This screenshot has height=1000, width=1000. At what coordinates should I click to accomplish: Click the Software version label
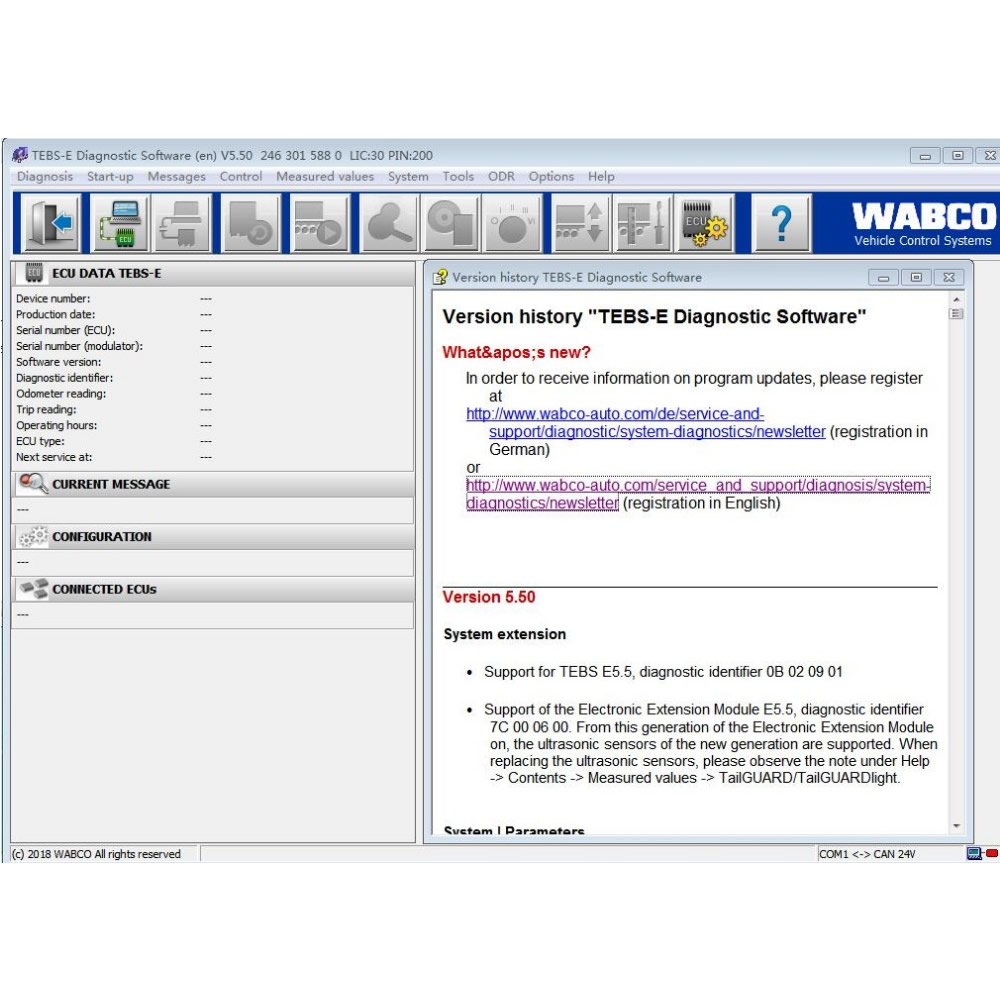coord(59,362)
